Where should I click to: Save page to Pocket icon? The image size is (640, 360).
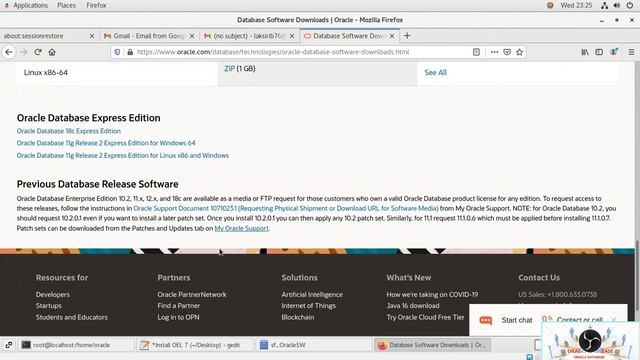click(x=507, y=52)
